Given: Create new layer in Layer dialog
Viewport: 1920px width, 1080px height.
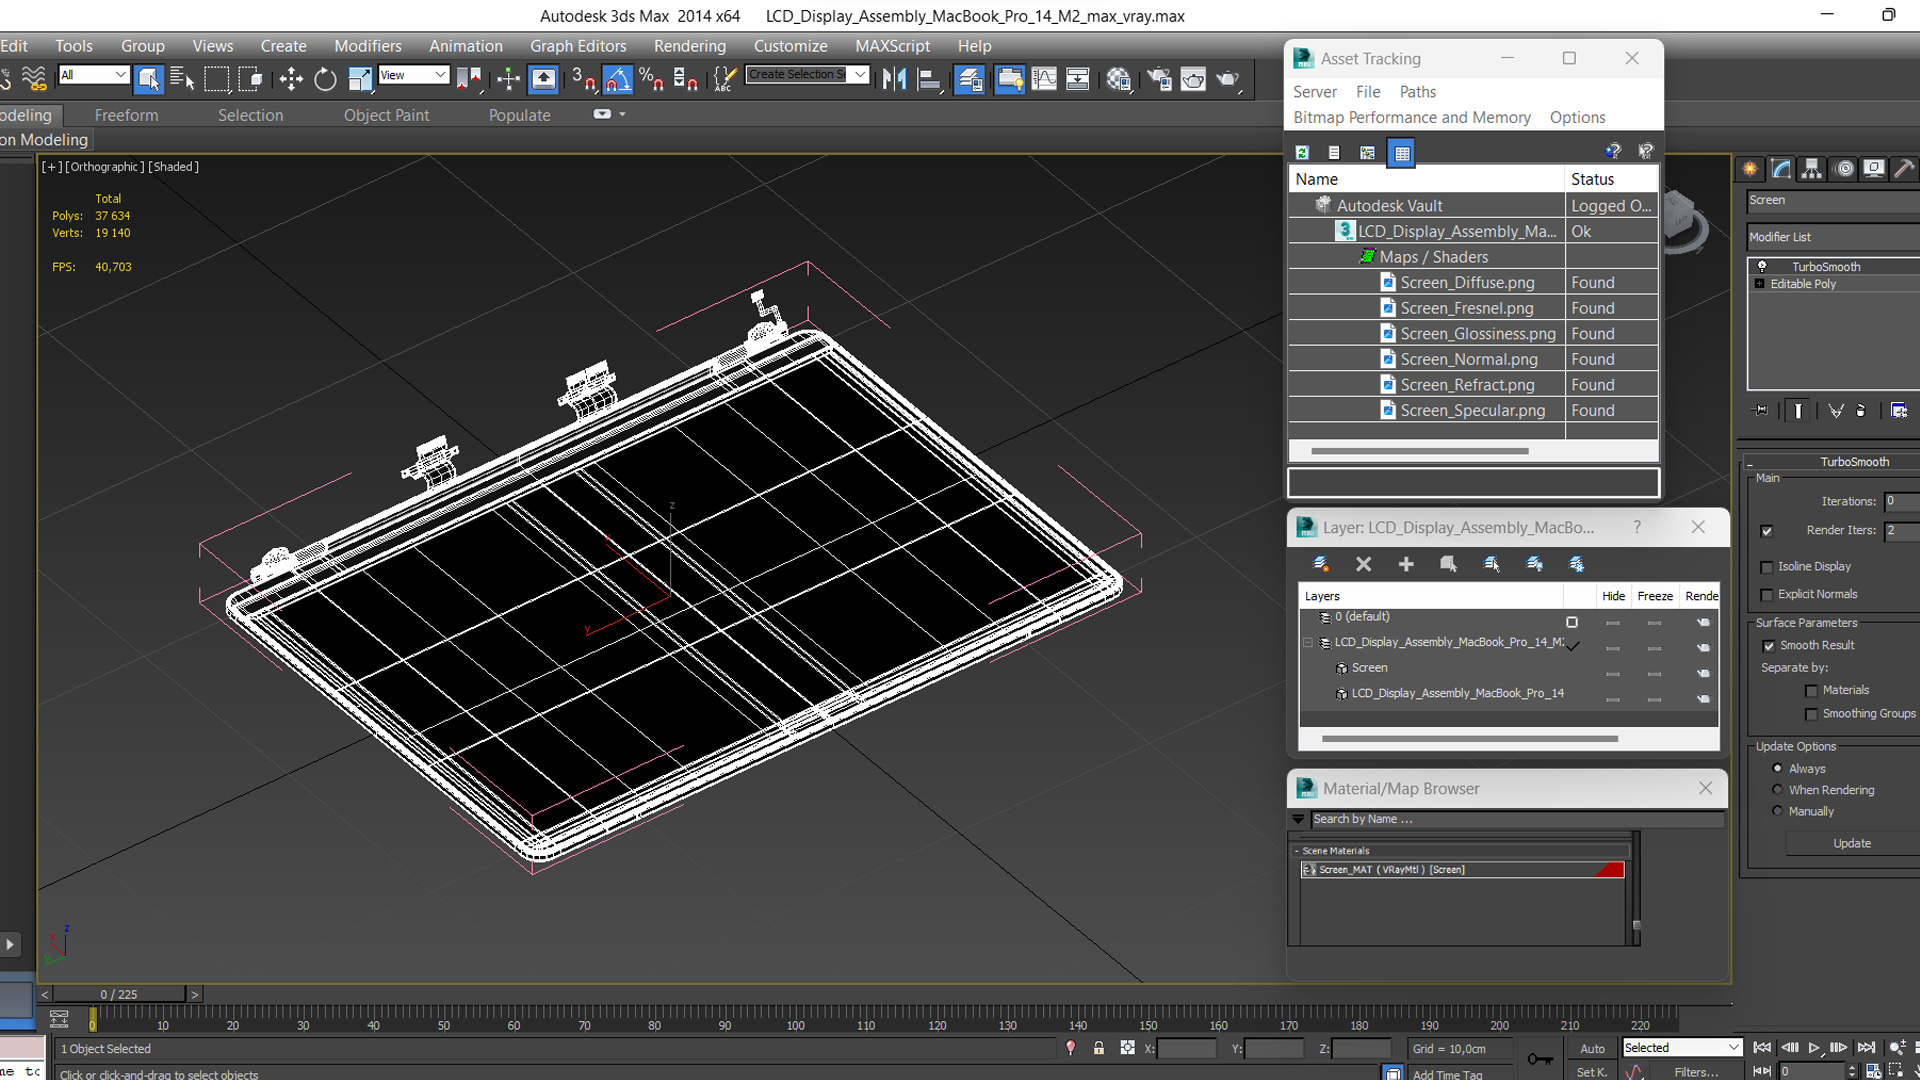Looking at the screenshot, I should point(1320,564).
